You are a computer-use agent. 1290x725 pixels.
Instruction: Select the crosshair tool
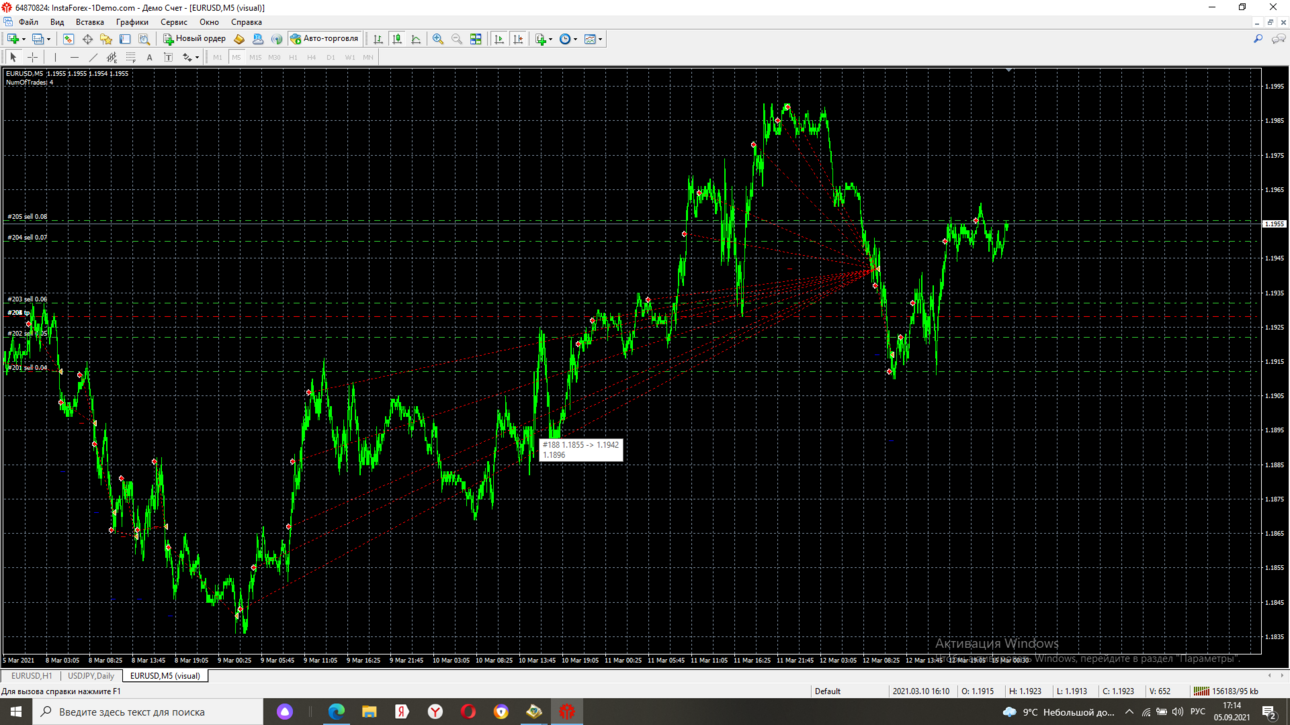32,57
